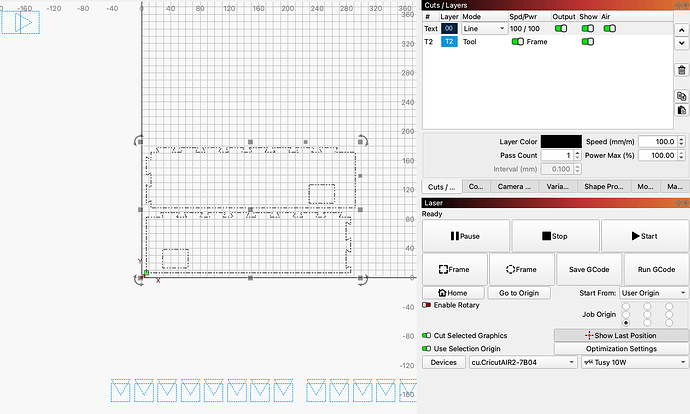Paste layer settings with the paste icon
This screenshot has width=690, height=414.
pos(681,110)
